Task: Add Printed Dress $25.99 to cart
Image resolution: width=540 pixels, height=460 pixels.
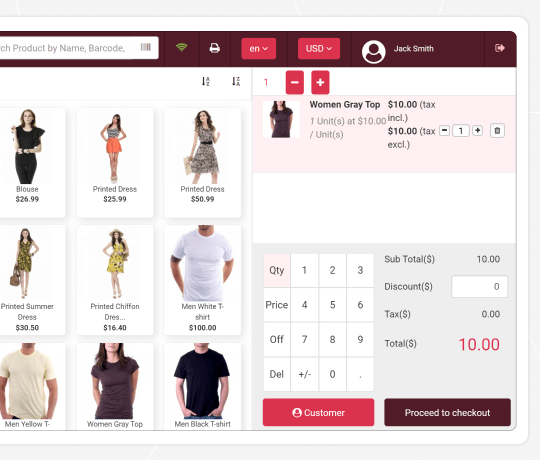Action: click(x=115, y=163)
